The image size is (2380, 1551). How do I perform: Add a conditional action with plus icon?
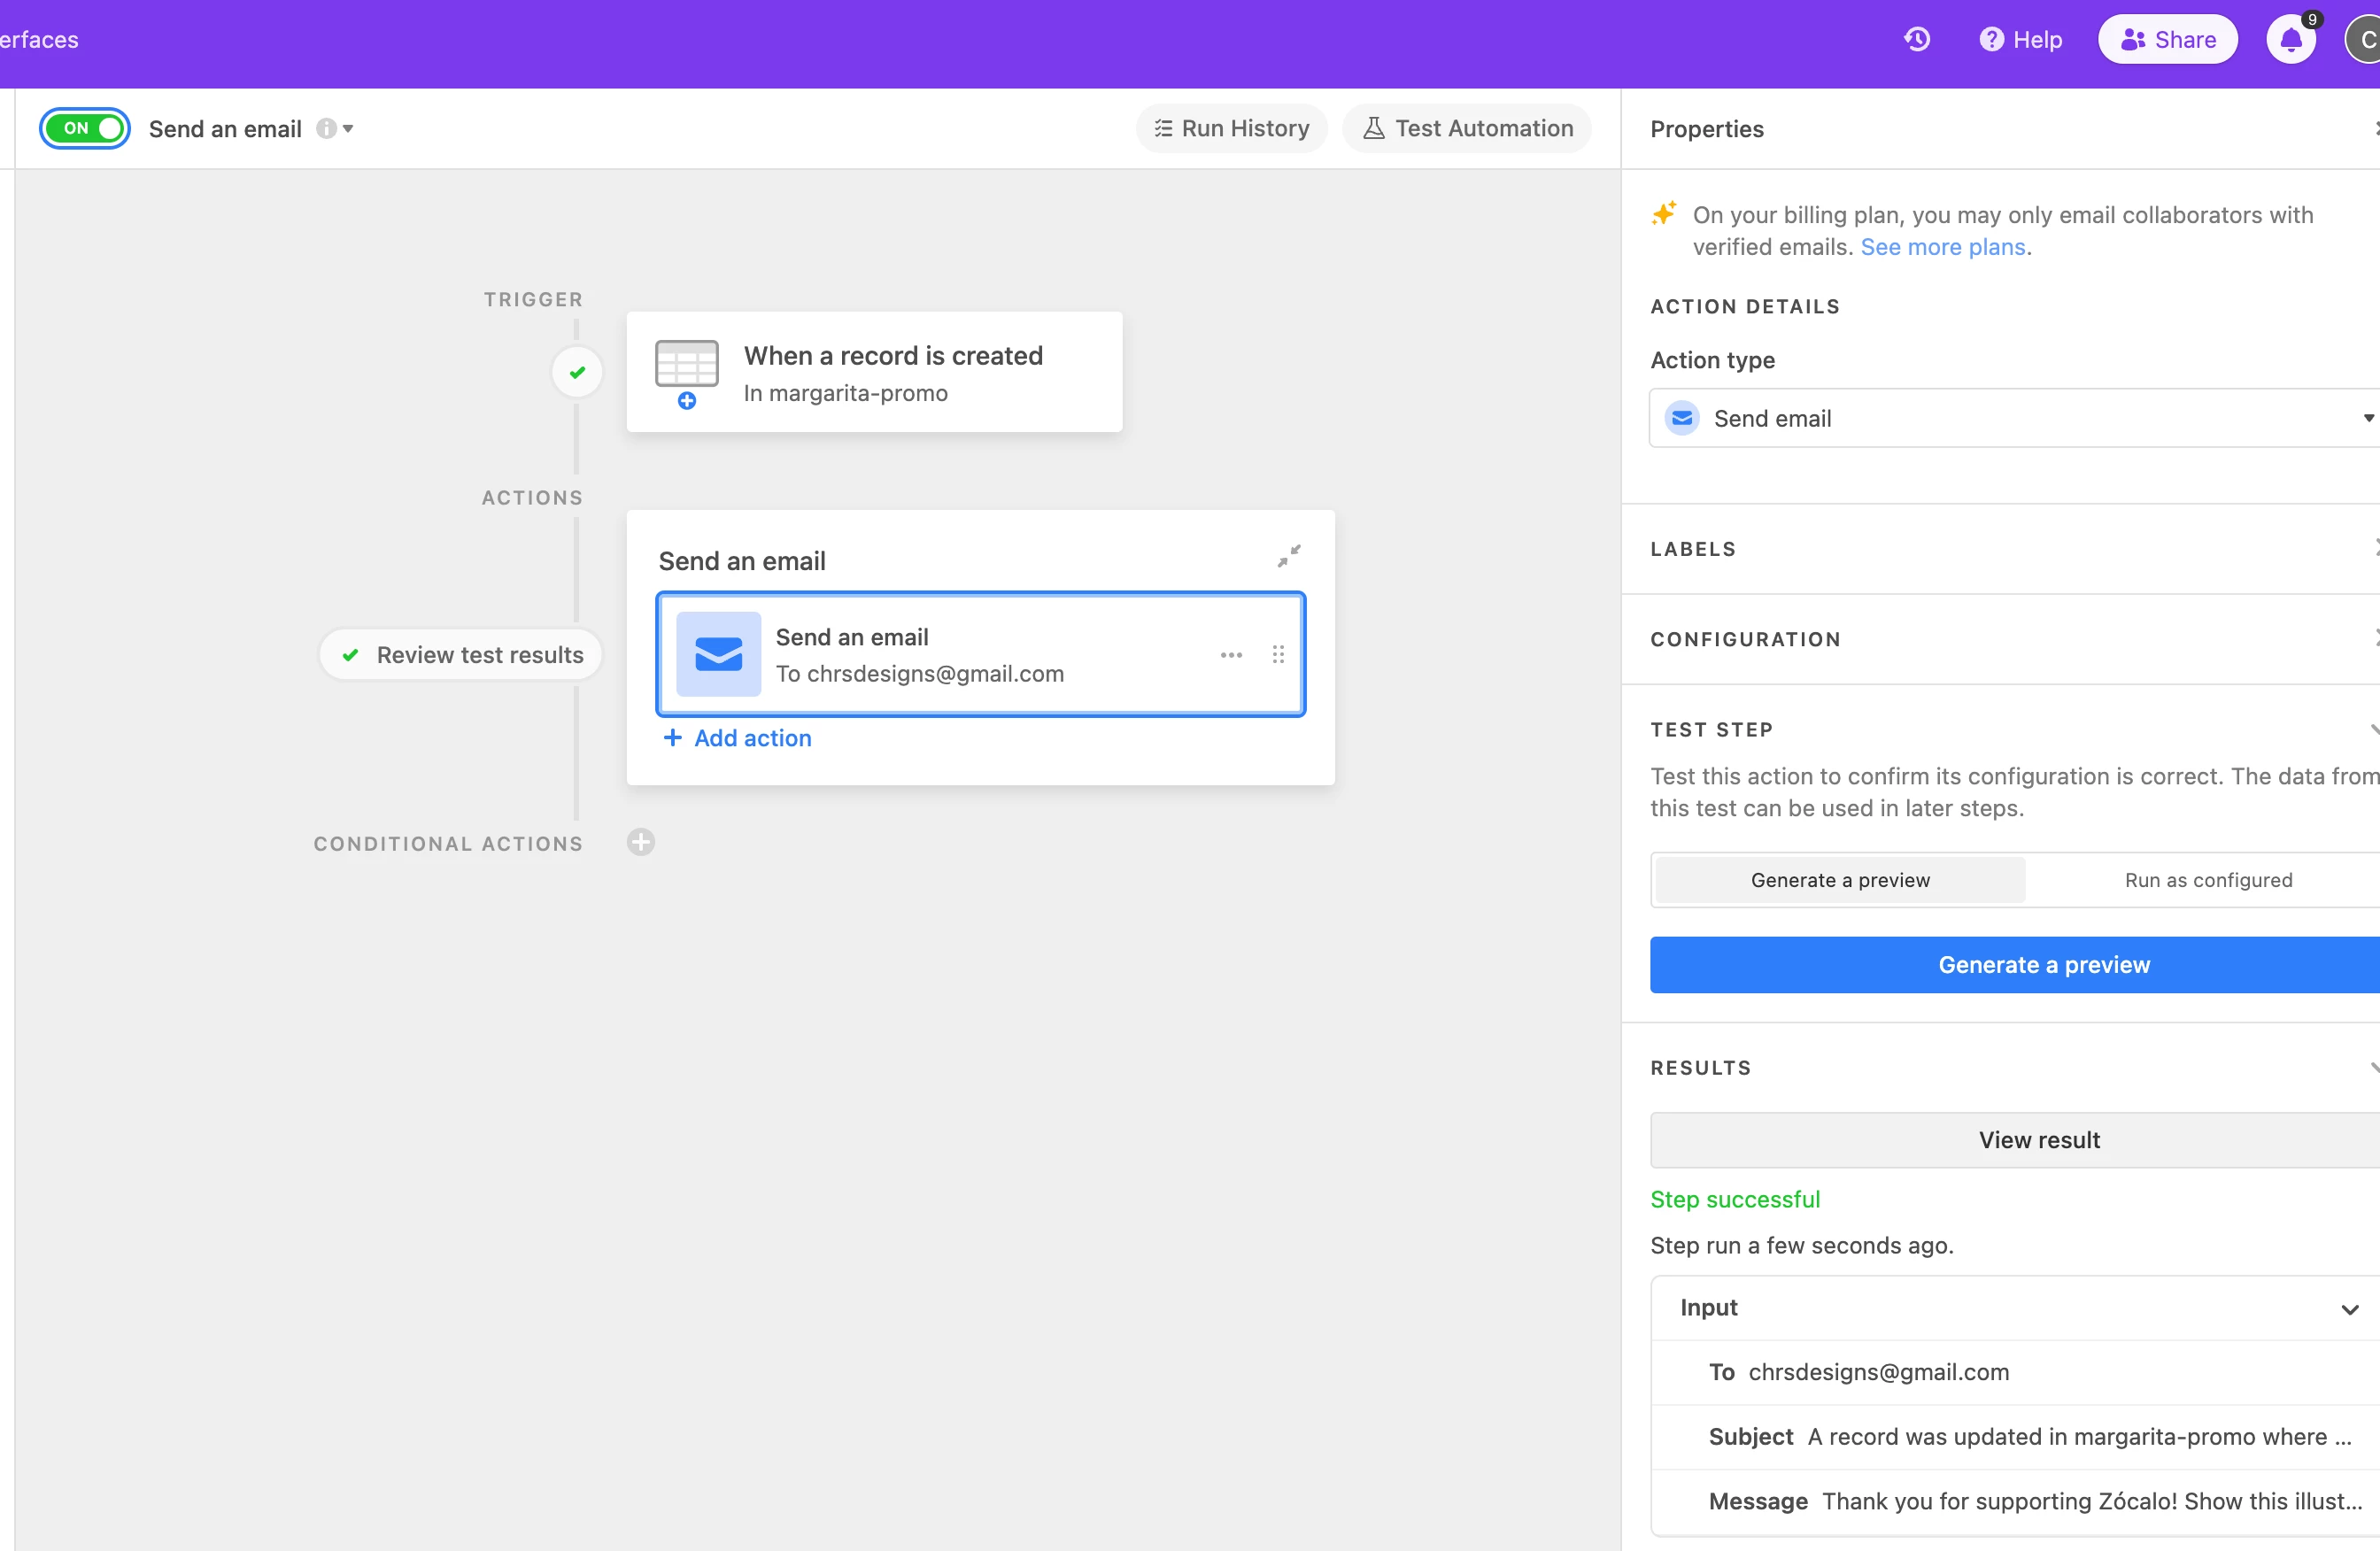click(641, 842)
